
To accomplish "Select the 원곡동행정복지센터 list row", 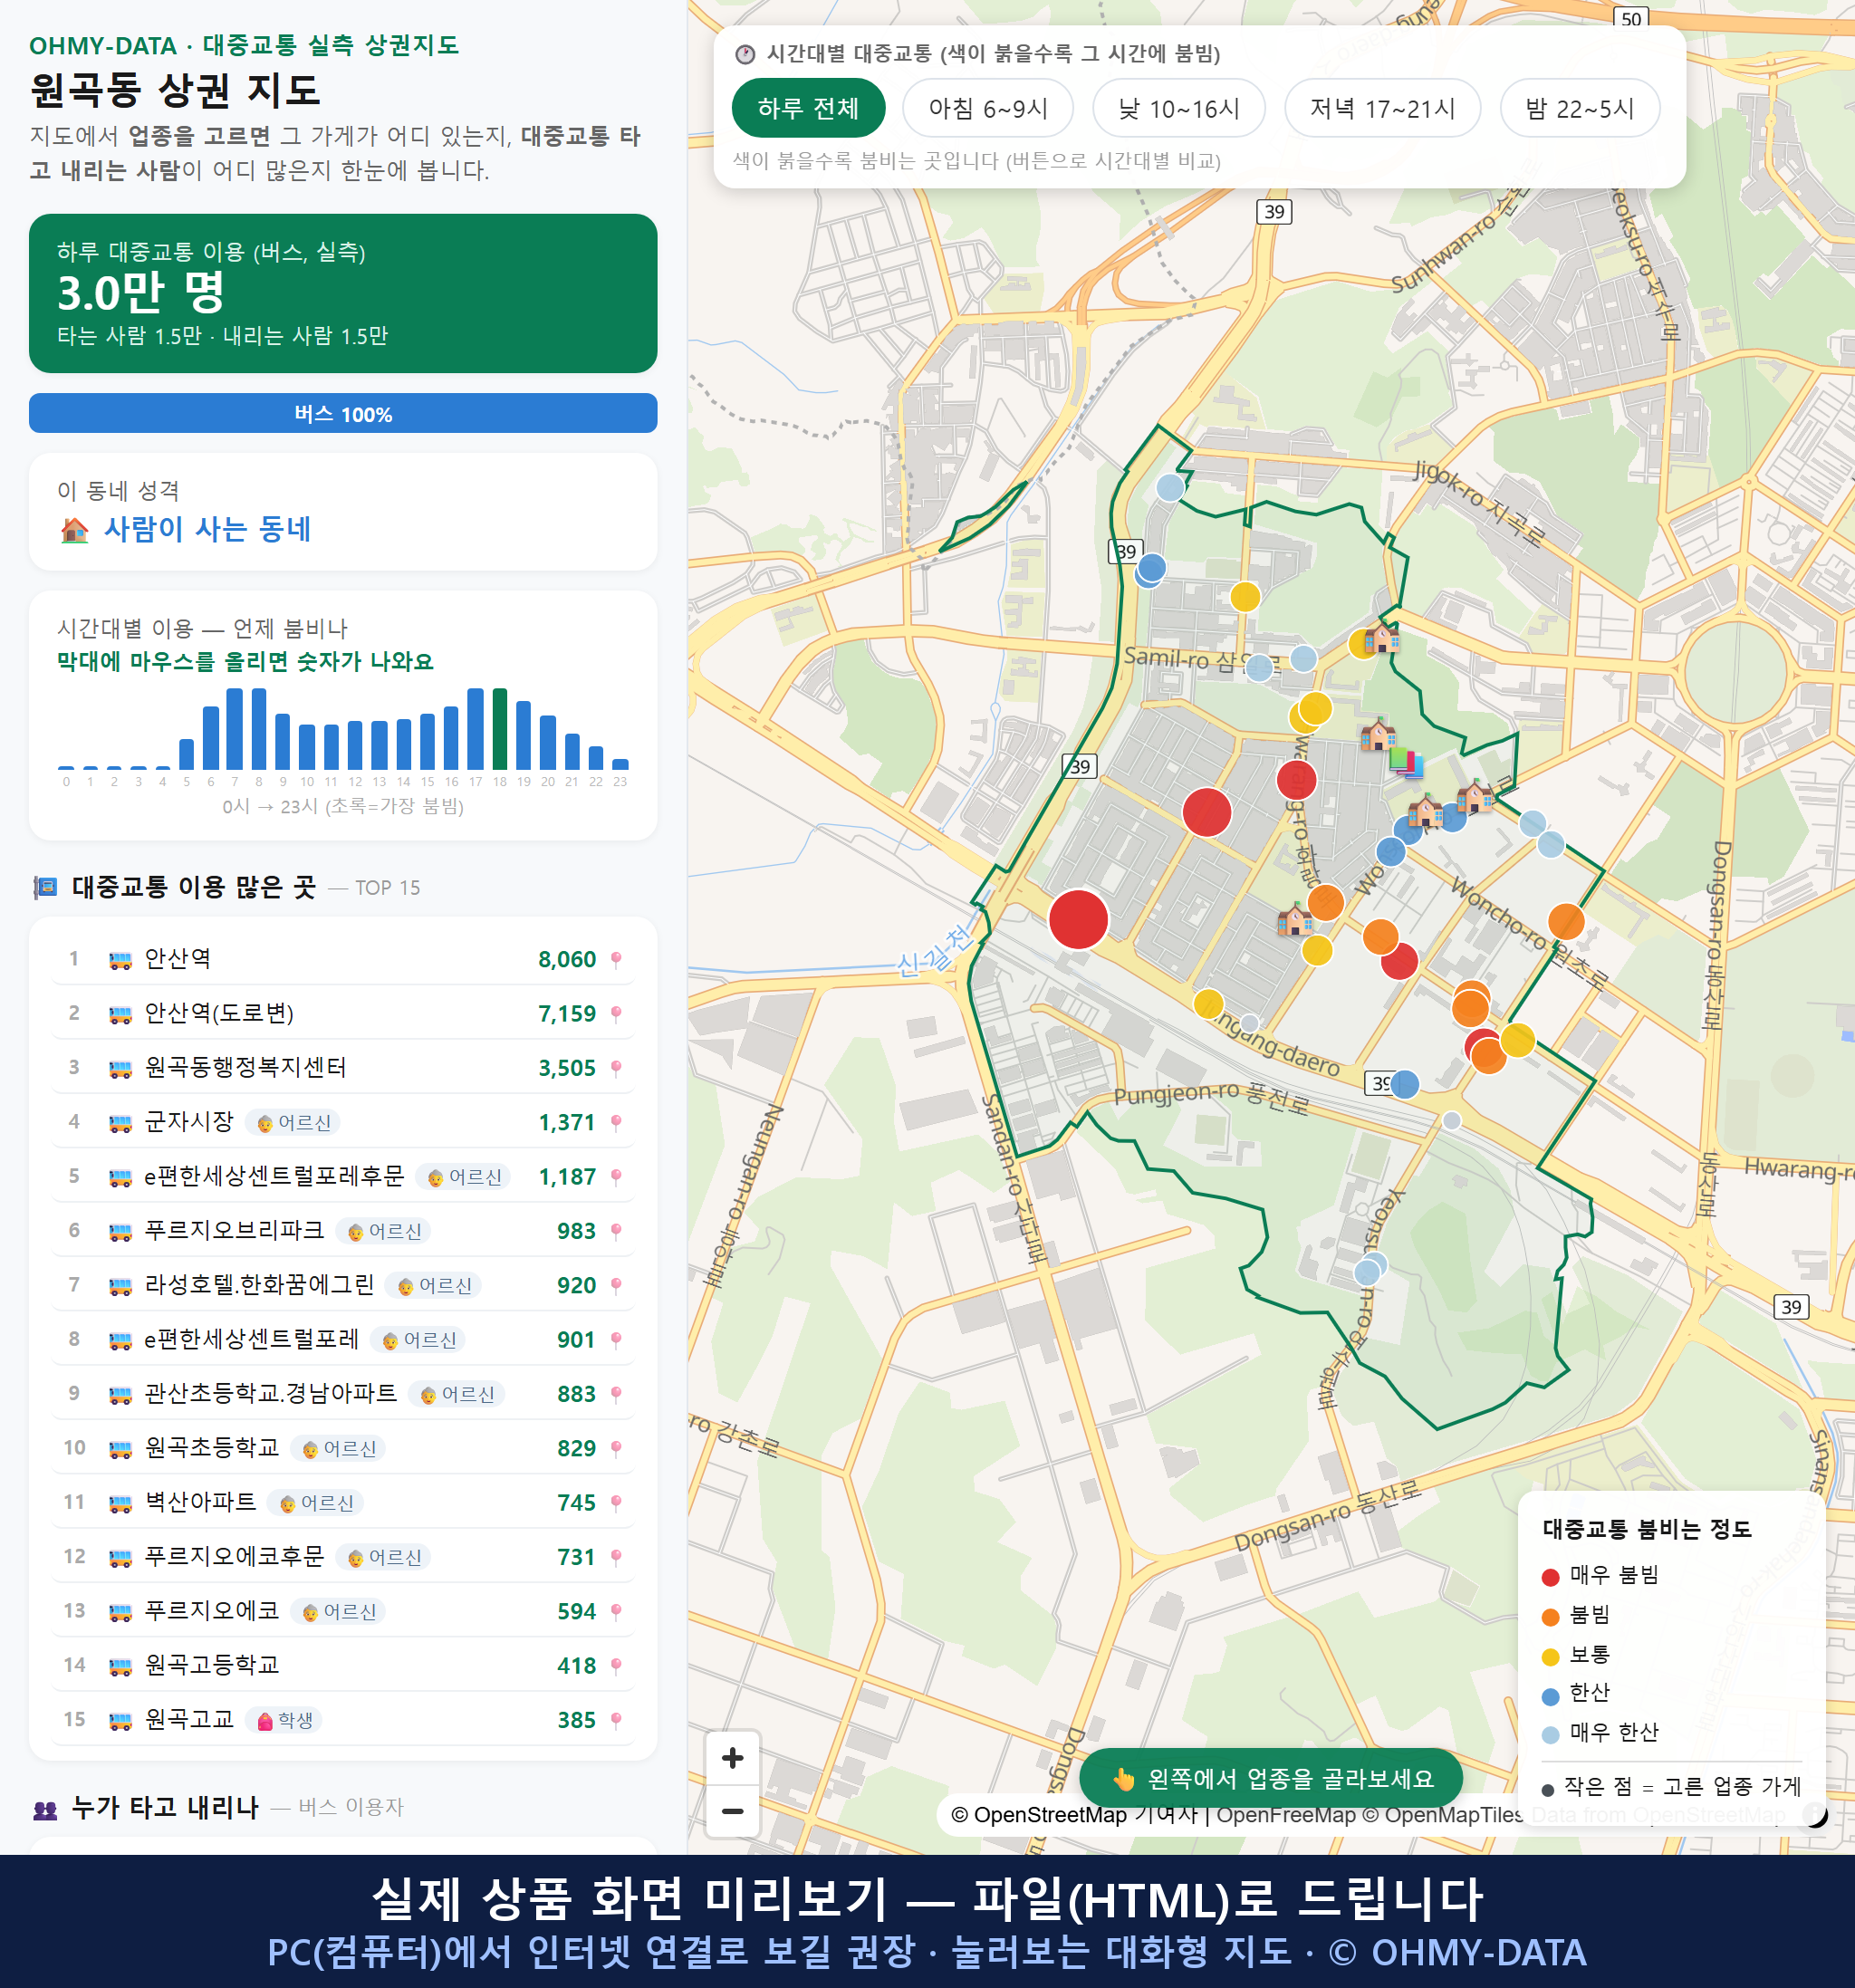I will 342,1068.
